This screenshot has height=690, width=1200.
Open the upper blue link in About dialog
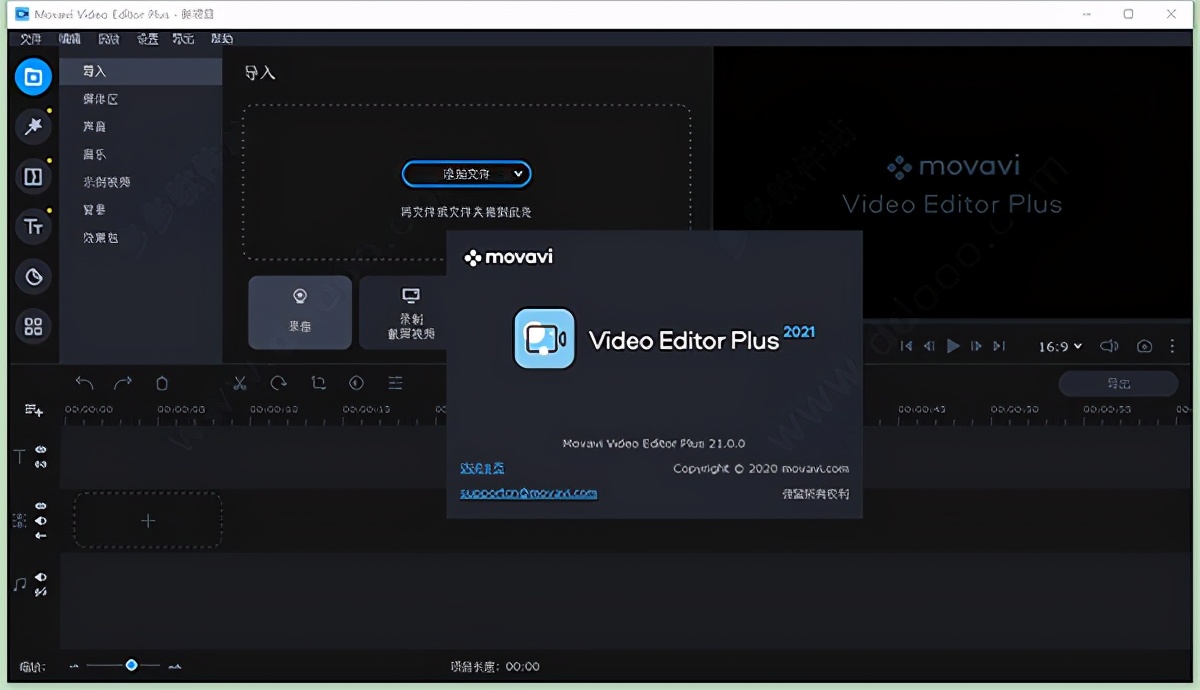(x=482, y=468)
